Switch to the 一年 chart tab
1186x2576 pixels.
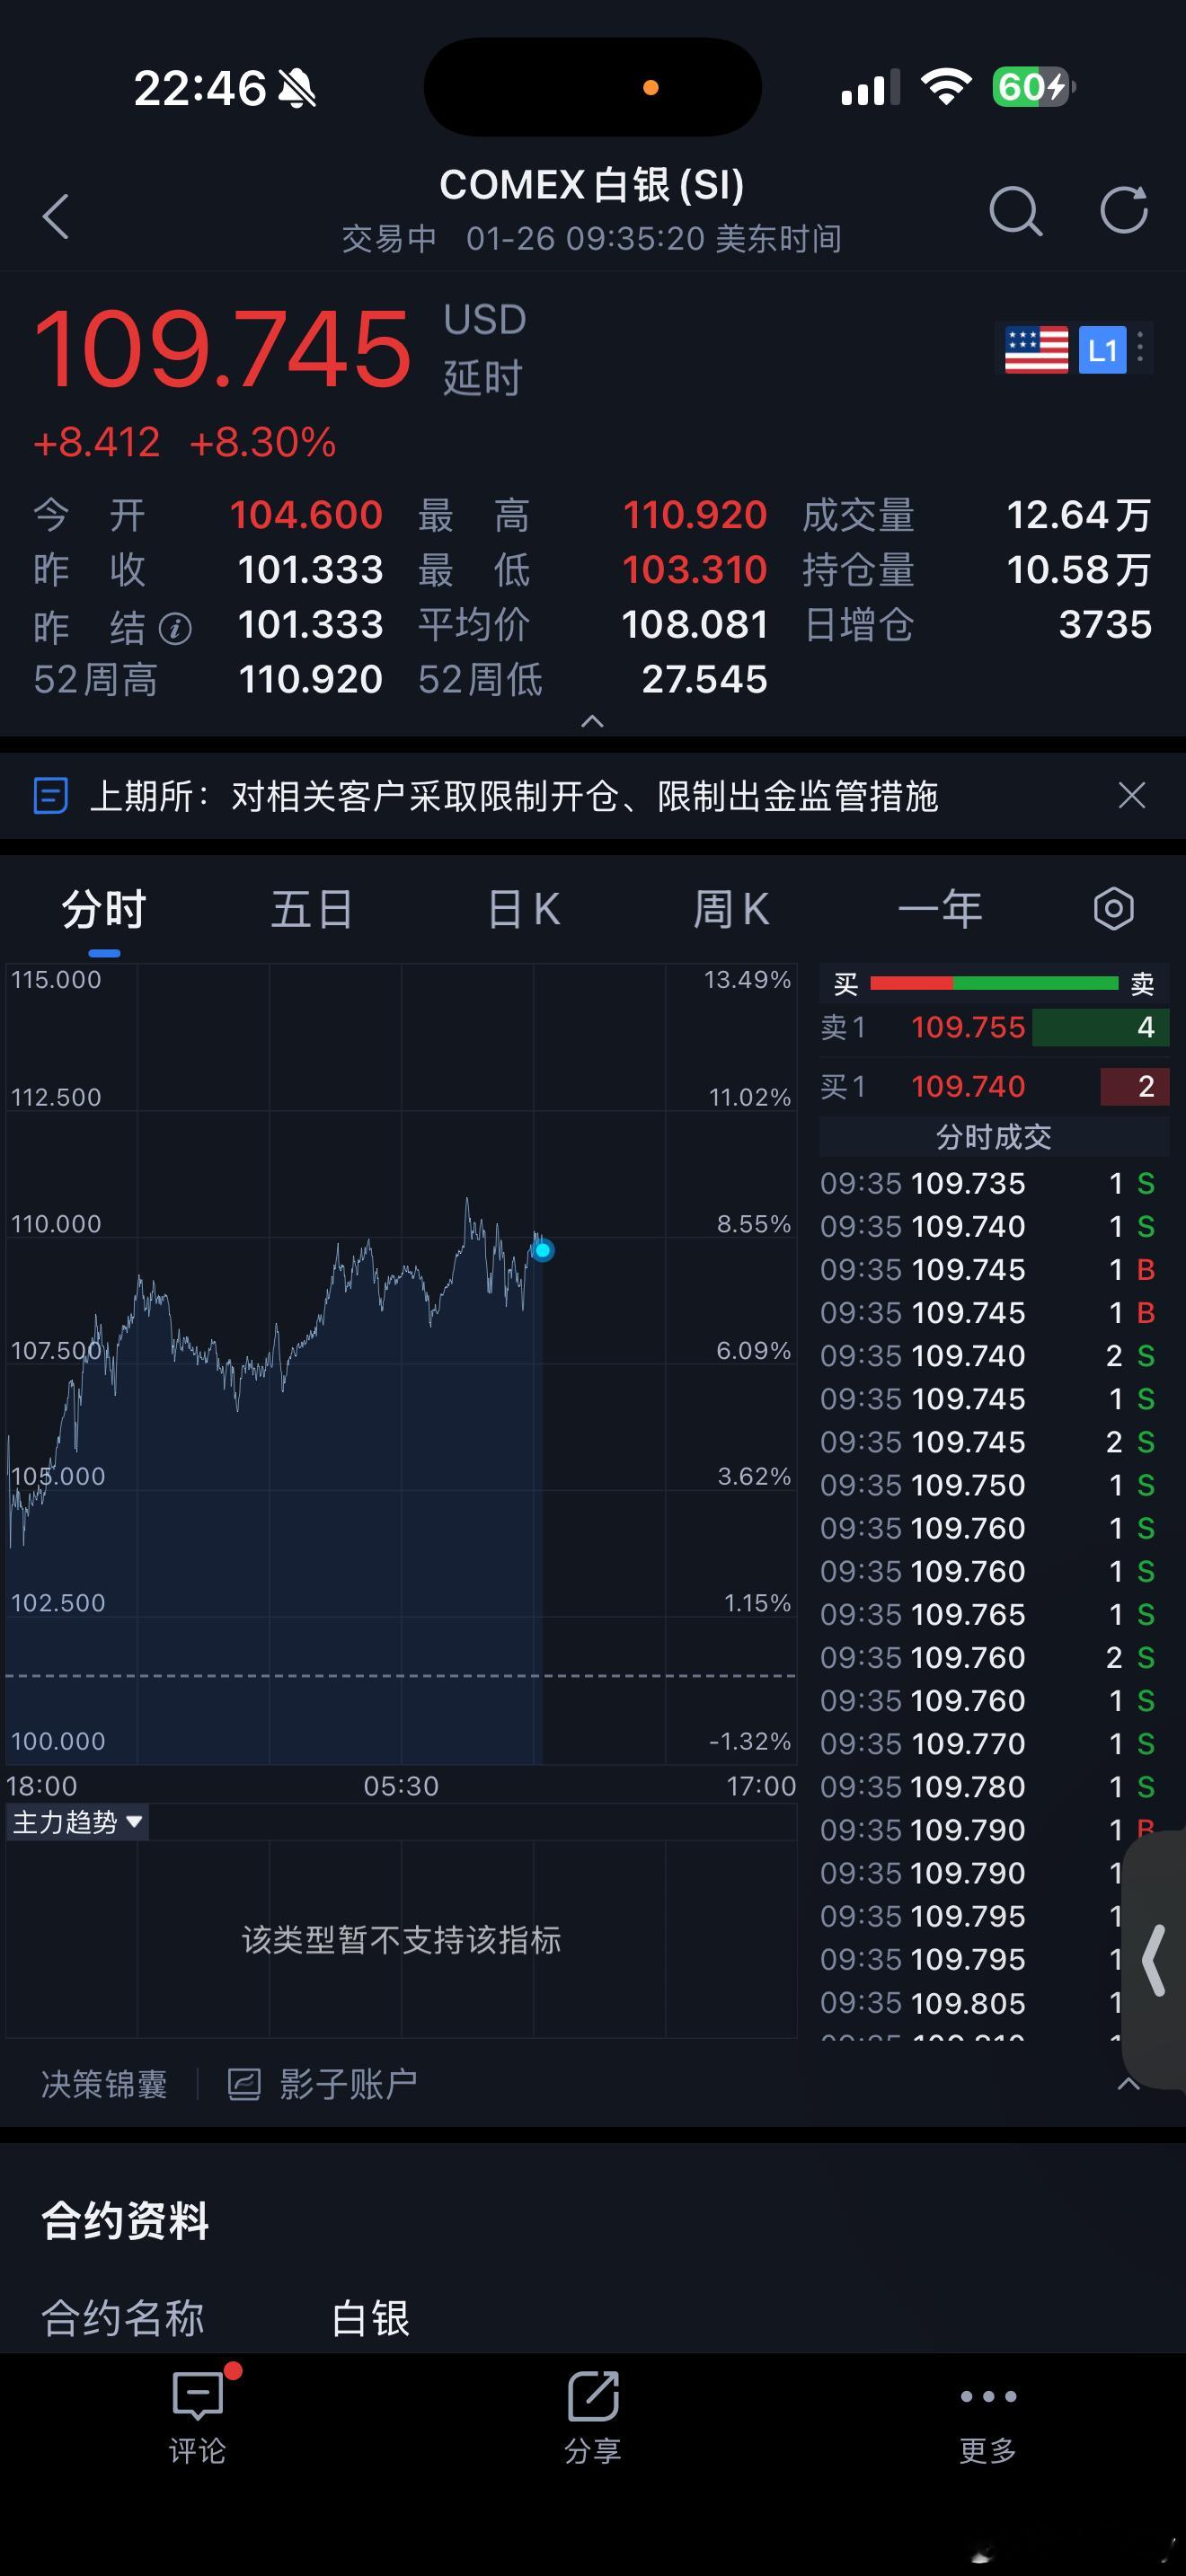(940, 910)
